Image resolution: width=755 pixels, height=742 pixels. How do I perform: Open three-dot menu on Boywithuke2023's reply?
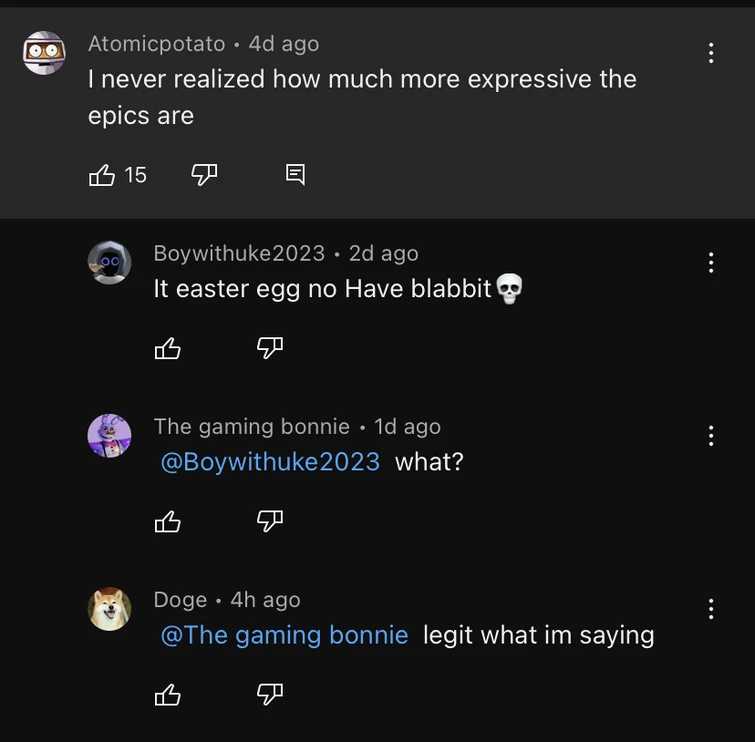click(711, 263)
